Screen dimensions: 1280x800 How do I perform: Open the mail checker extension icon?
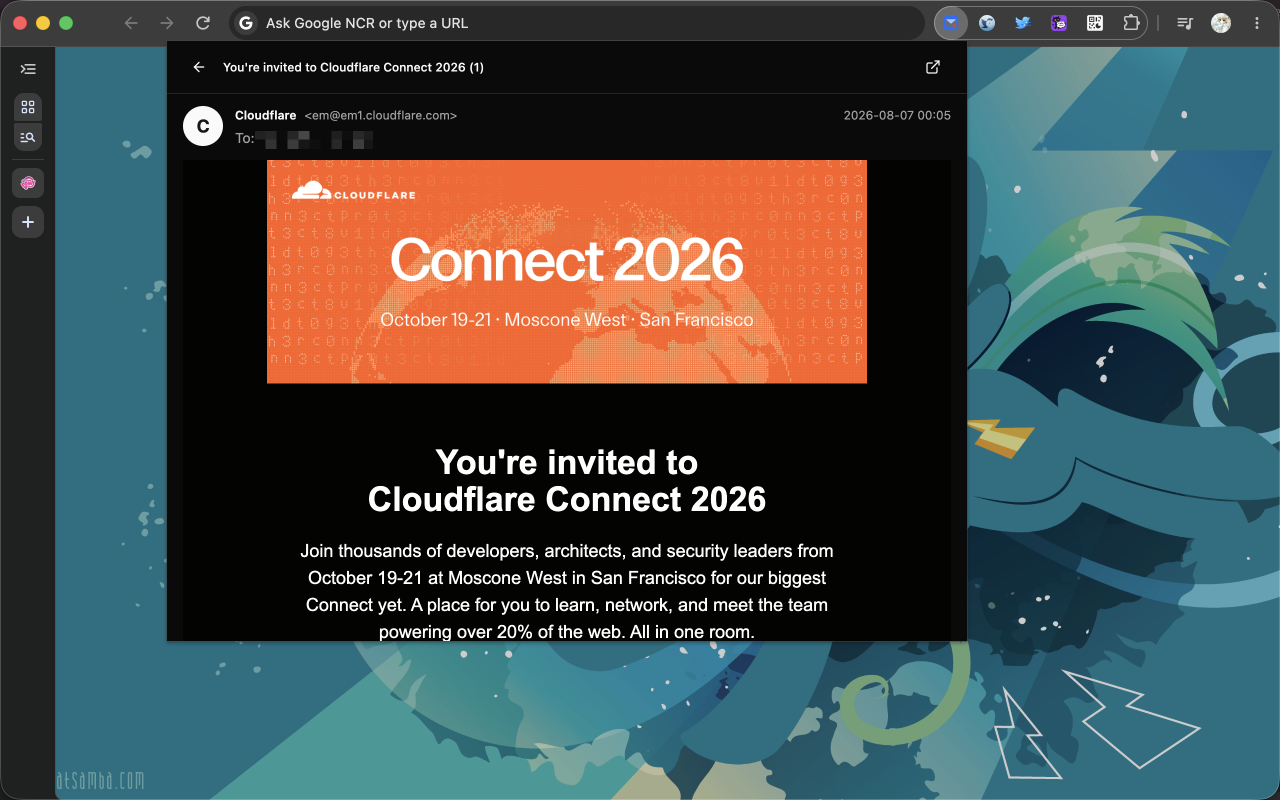pyautogui.click(x=951, y=23)
